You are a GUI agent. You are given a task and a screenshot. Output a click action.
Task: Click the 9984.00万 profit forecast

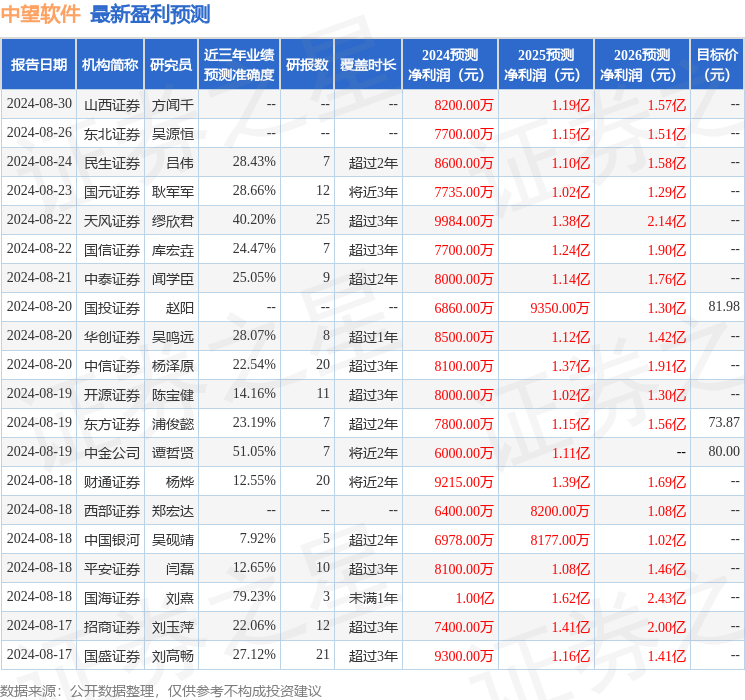[x=463, y=221]
